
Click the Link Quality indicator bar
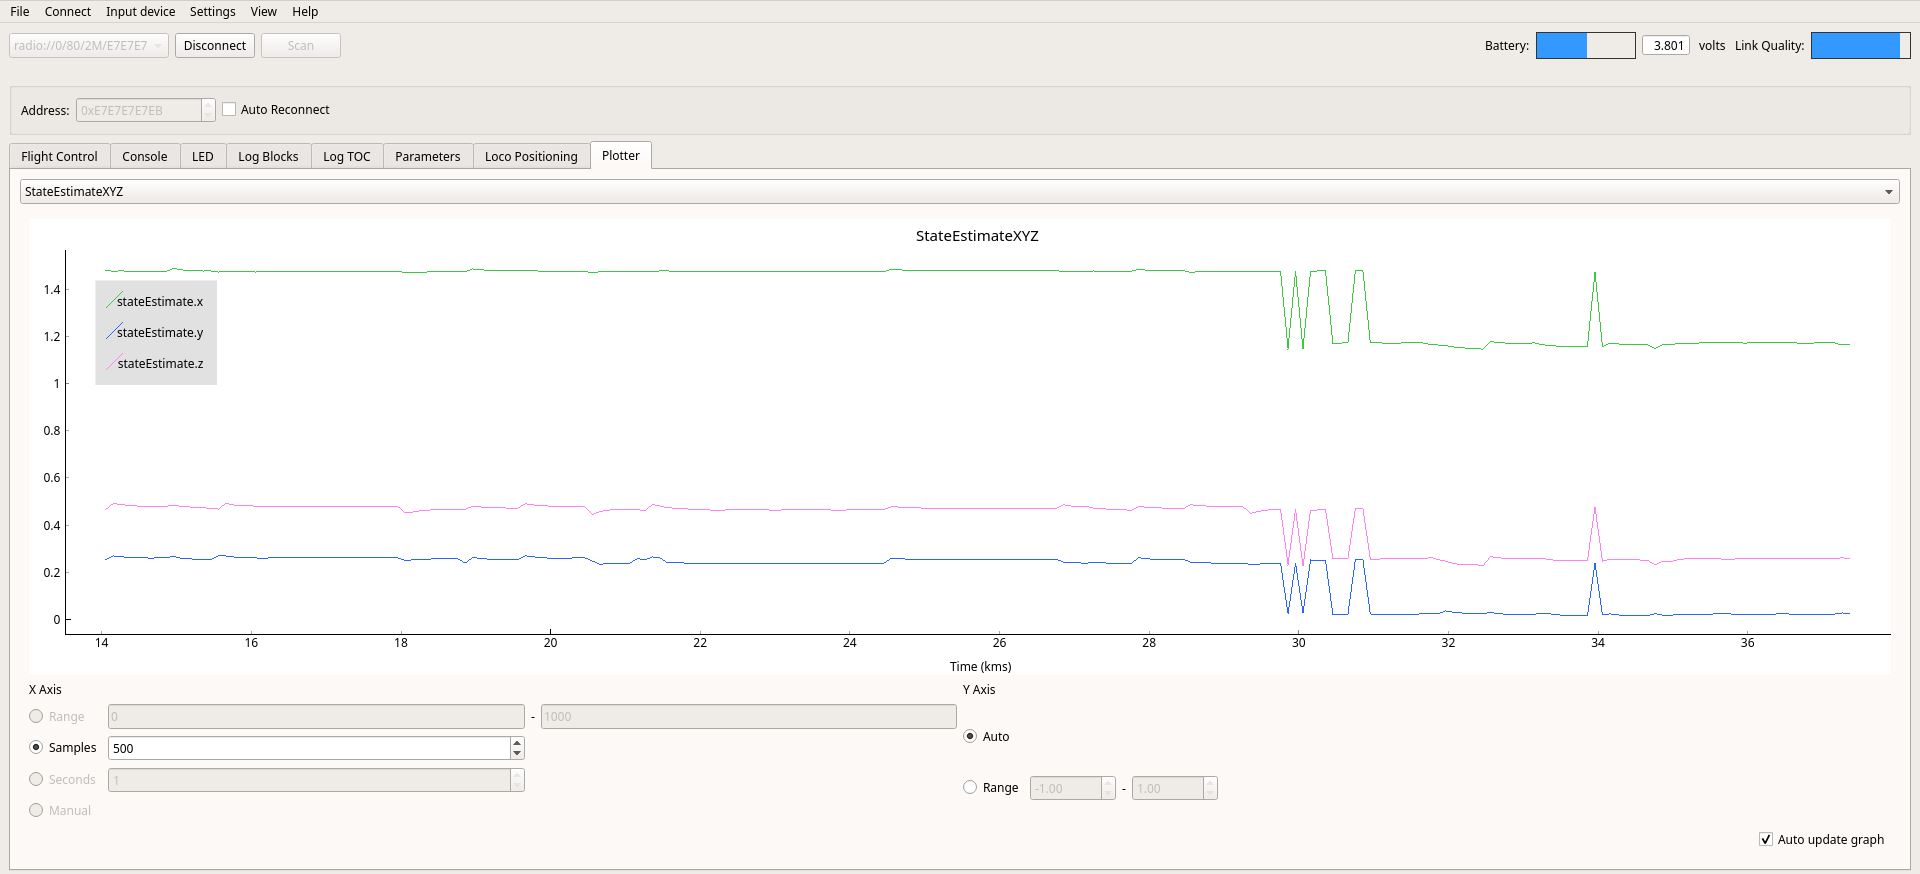[x=1860, y=45]
